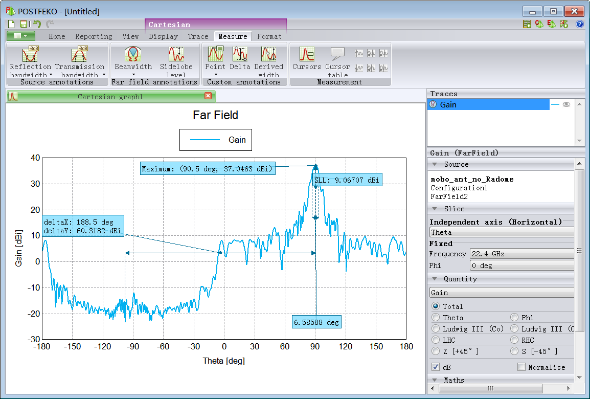
Task: Switch to the Reporting ribbon tab
Action: pos(94,37)
